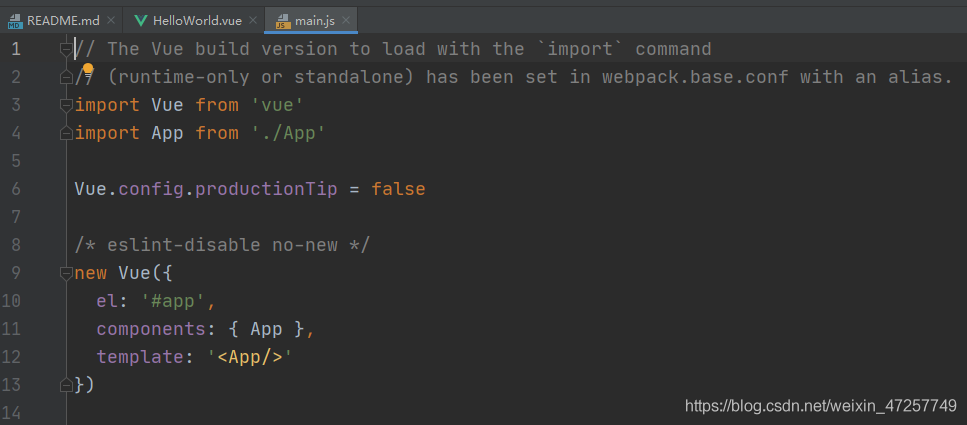Collapse the new Vue block on line 9
Screen dimensions: 967x425
(x=66, y=273)
